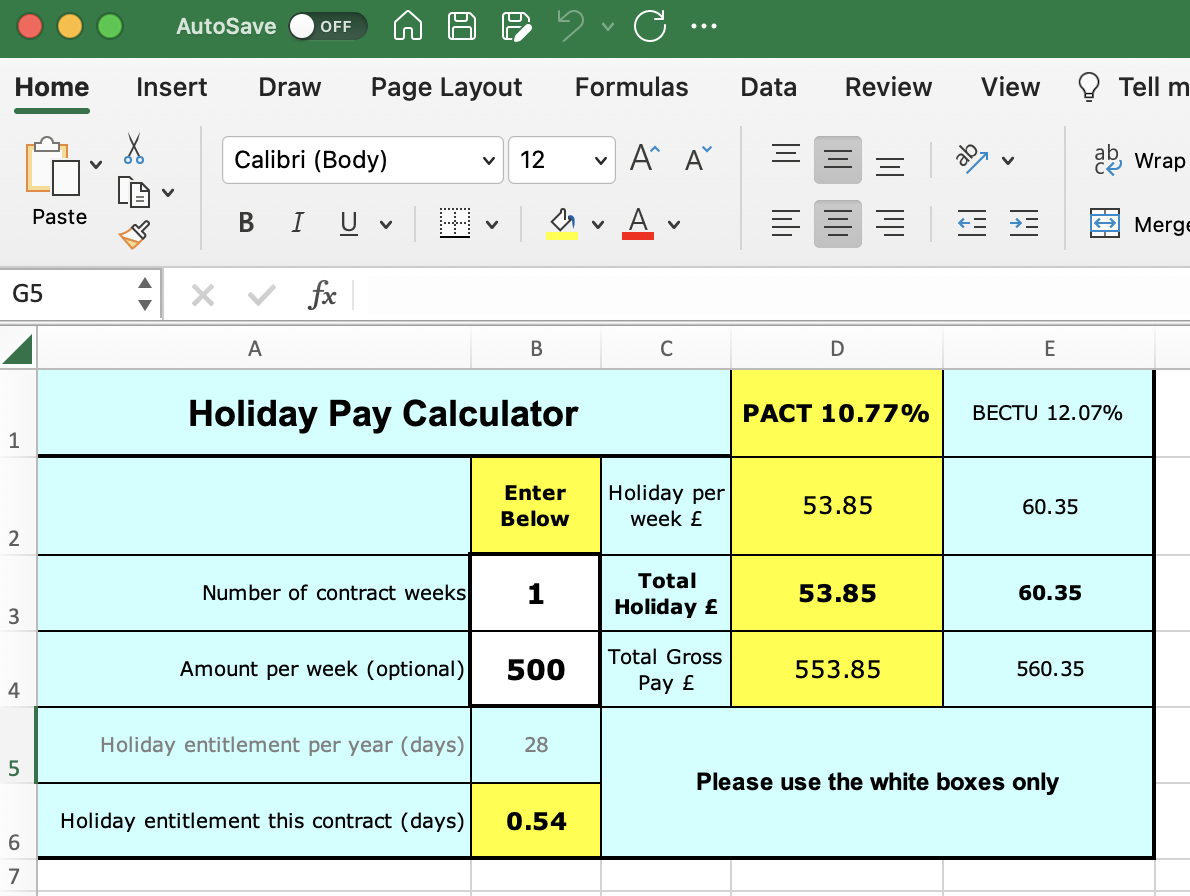Screen dimensions: 1190x896
Task: Click the Cut scissors icon
Action: point(134,149)
